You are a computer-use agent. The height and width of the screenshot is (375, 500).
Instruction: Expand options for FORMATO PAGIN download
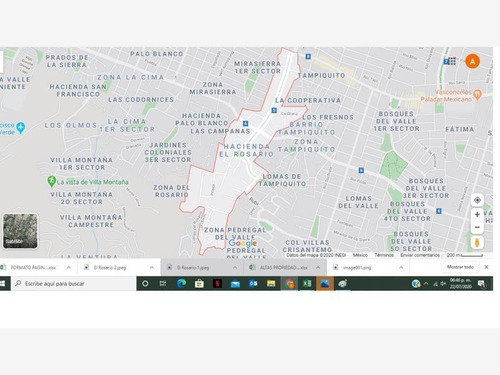point(69,267)
